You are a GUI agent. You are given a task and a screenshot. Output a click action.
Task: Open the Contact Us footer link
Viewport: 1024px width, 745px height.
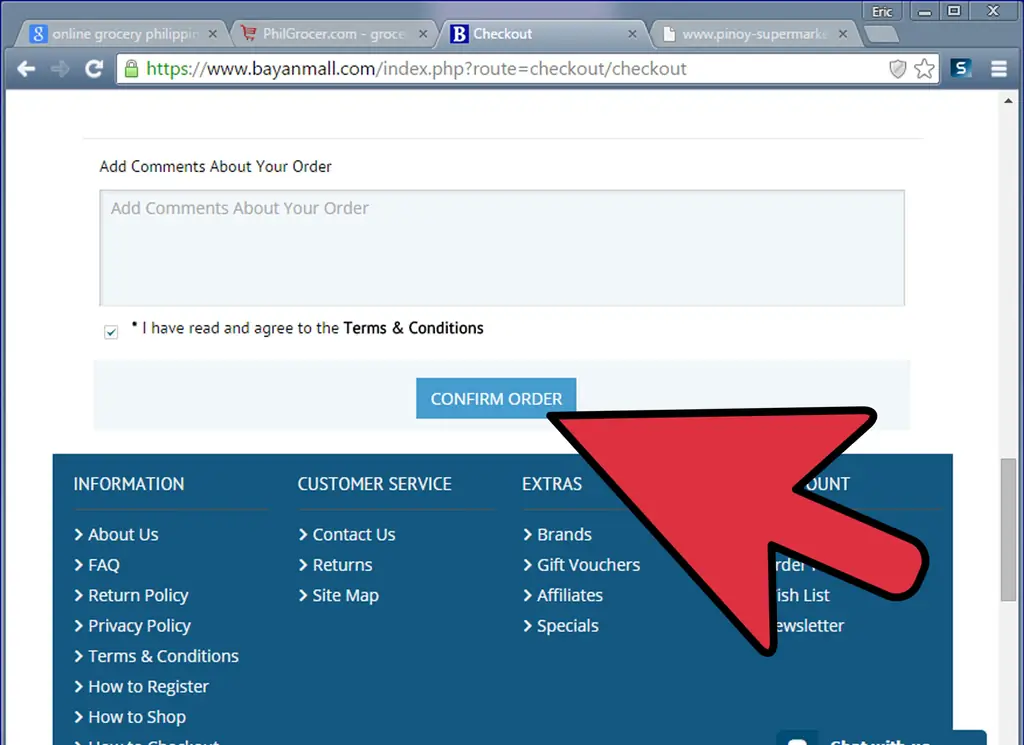(353, 535)
